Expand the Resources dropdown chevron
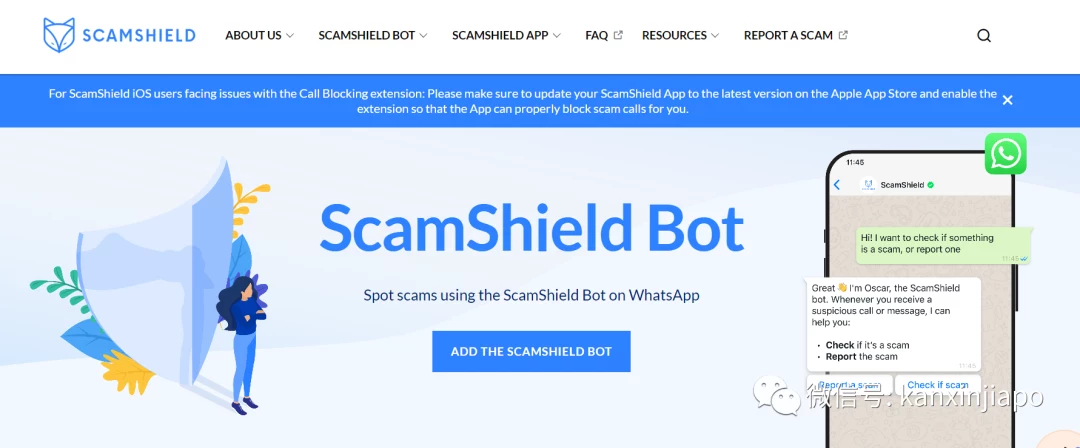Viewport: 1080px width, 448px height. tap(715, 35)
